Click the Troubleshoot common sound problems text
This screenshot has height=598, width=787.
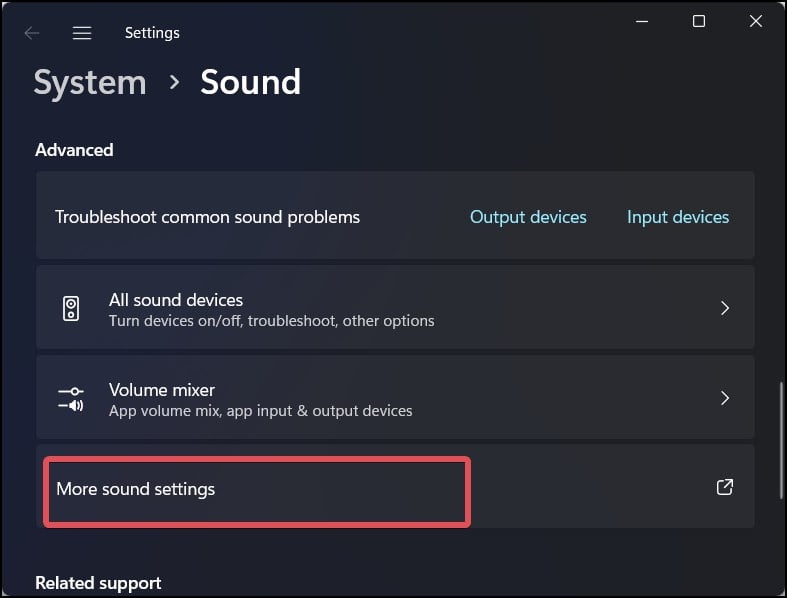(x=207, y=217)
